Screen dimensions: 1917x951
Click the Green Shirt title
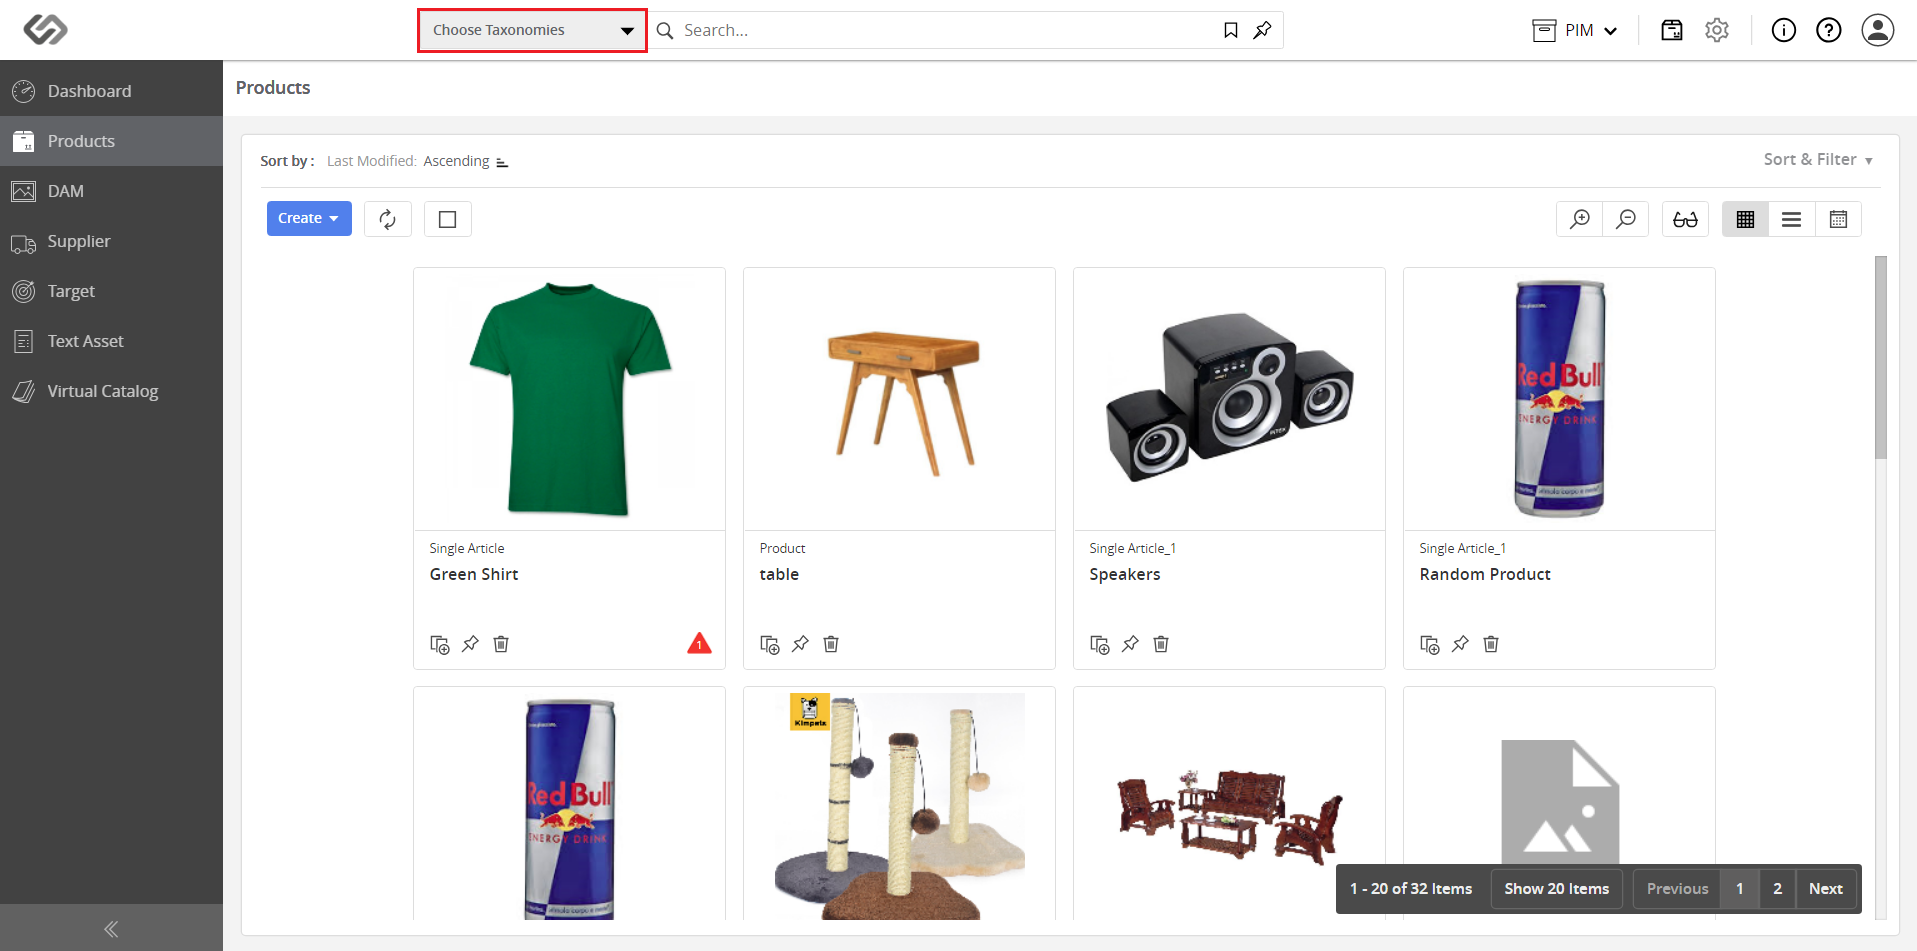[474, 574]
